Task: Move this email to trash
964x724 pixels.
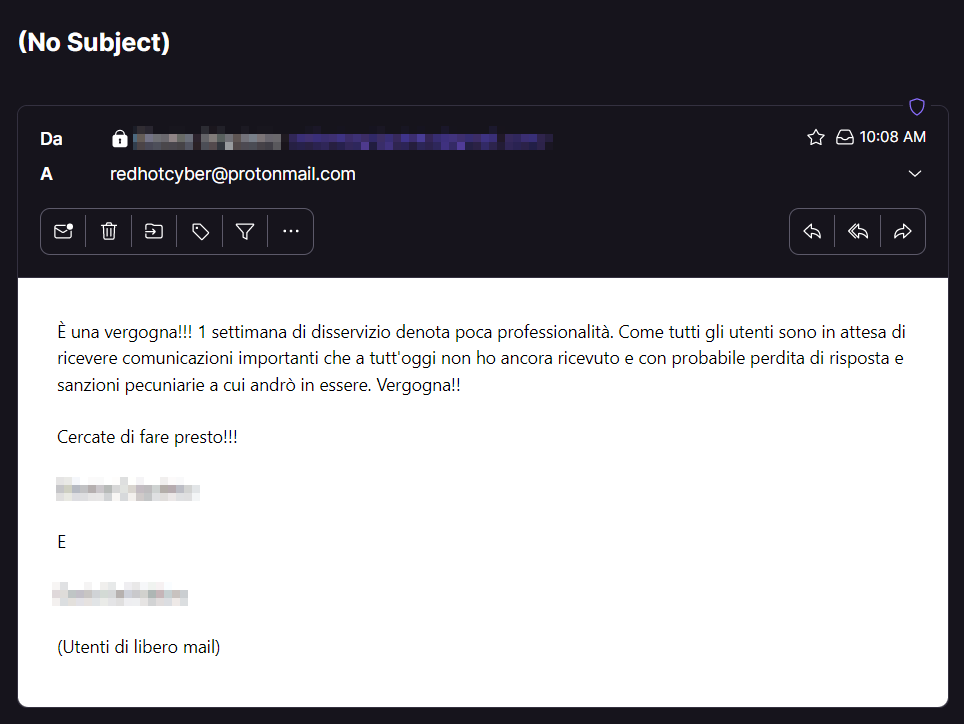Action: pyautogui.click(x=109, y=232)
